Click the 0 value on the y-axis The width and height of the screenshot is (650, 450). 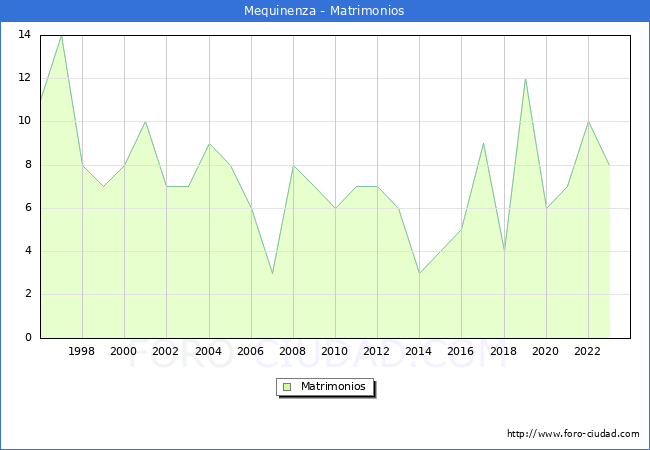[28, 338]
